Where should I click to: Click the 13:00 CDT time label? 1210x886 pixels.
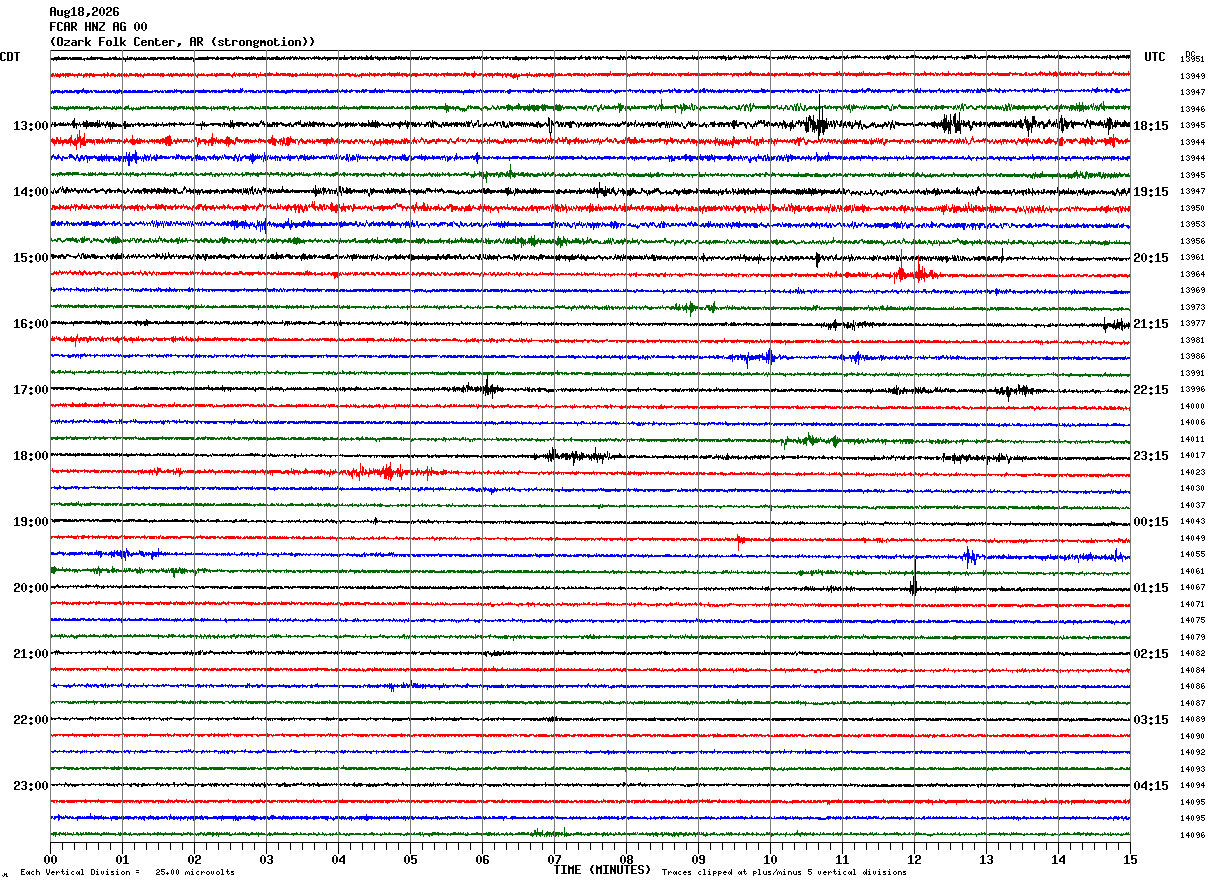(30, 126)
